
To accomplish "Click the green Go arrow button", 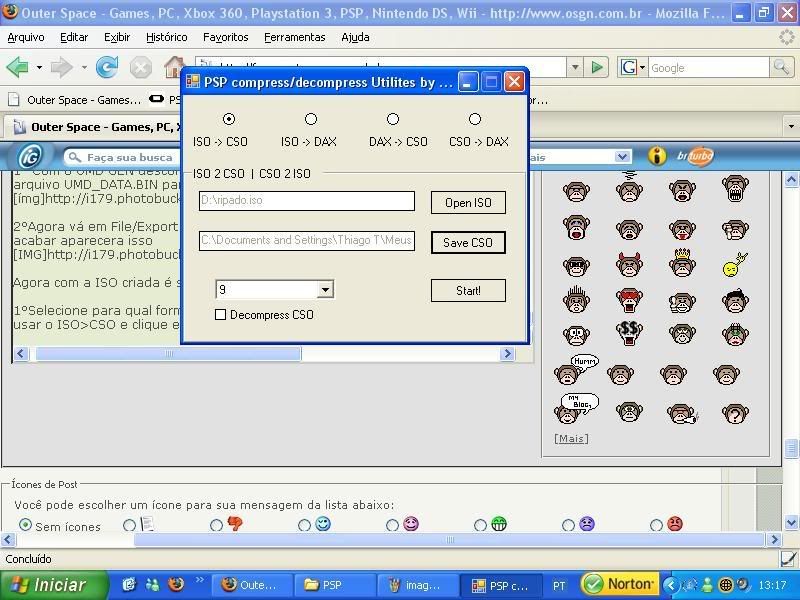I will click(596, 67).
